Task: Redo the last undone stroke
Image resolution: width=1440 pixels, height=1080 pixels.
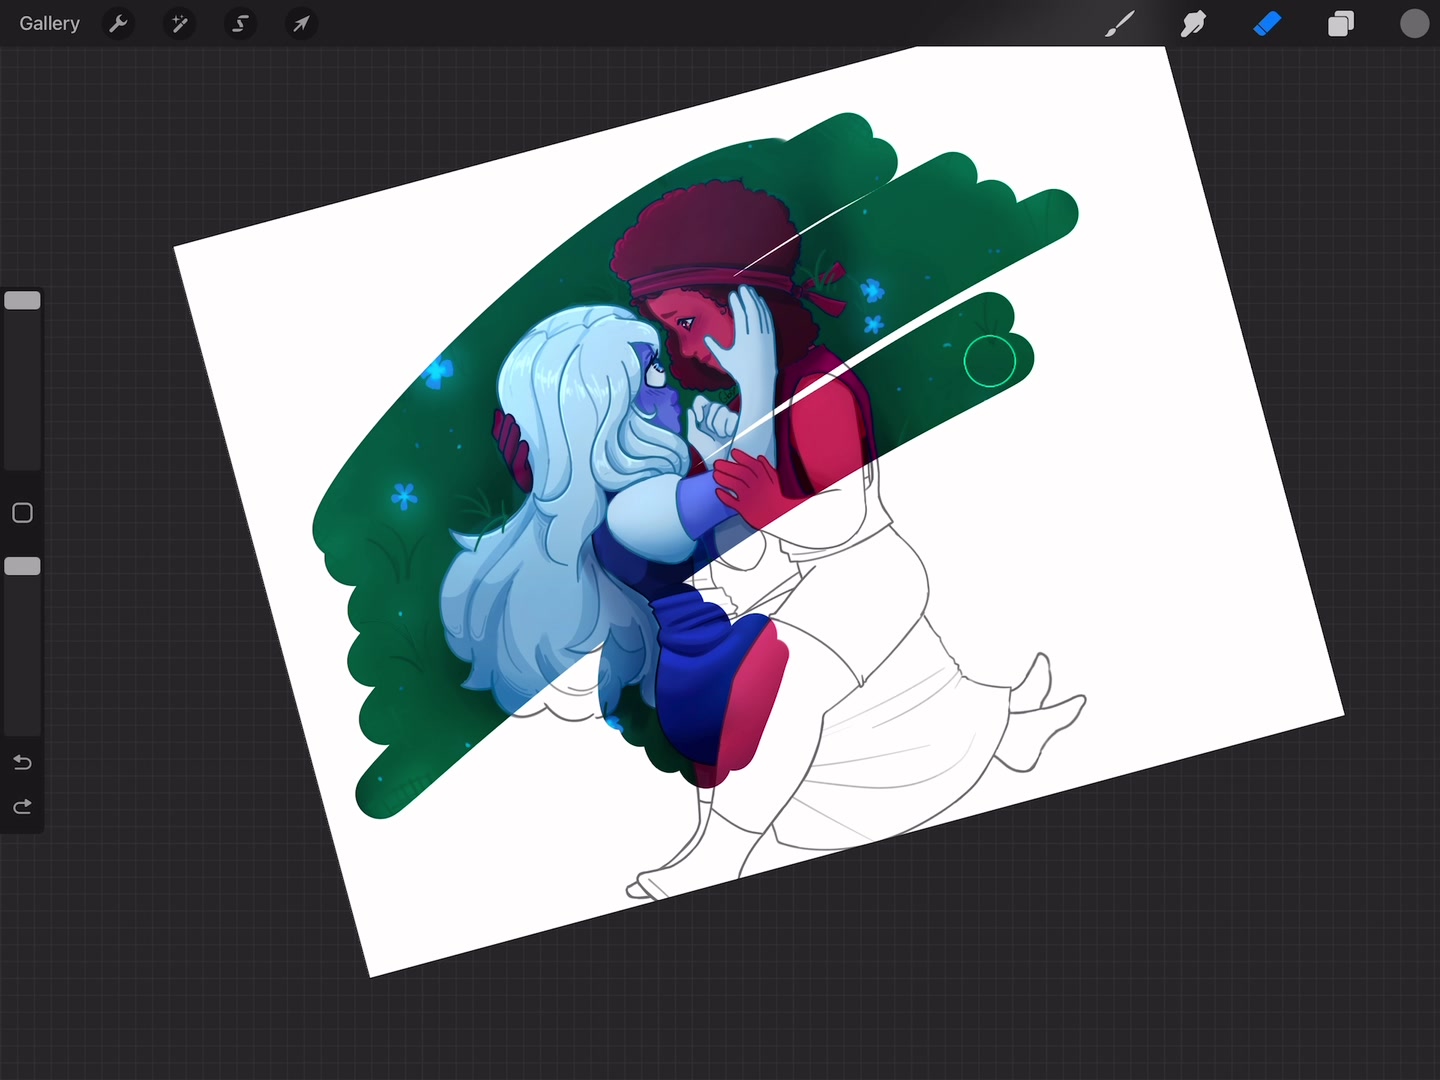Action: point(22,806)
